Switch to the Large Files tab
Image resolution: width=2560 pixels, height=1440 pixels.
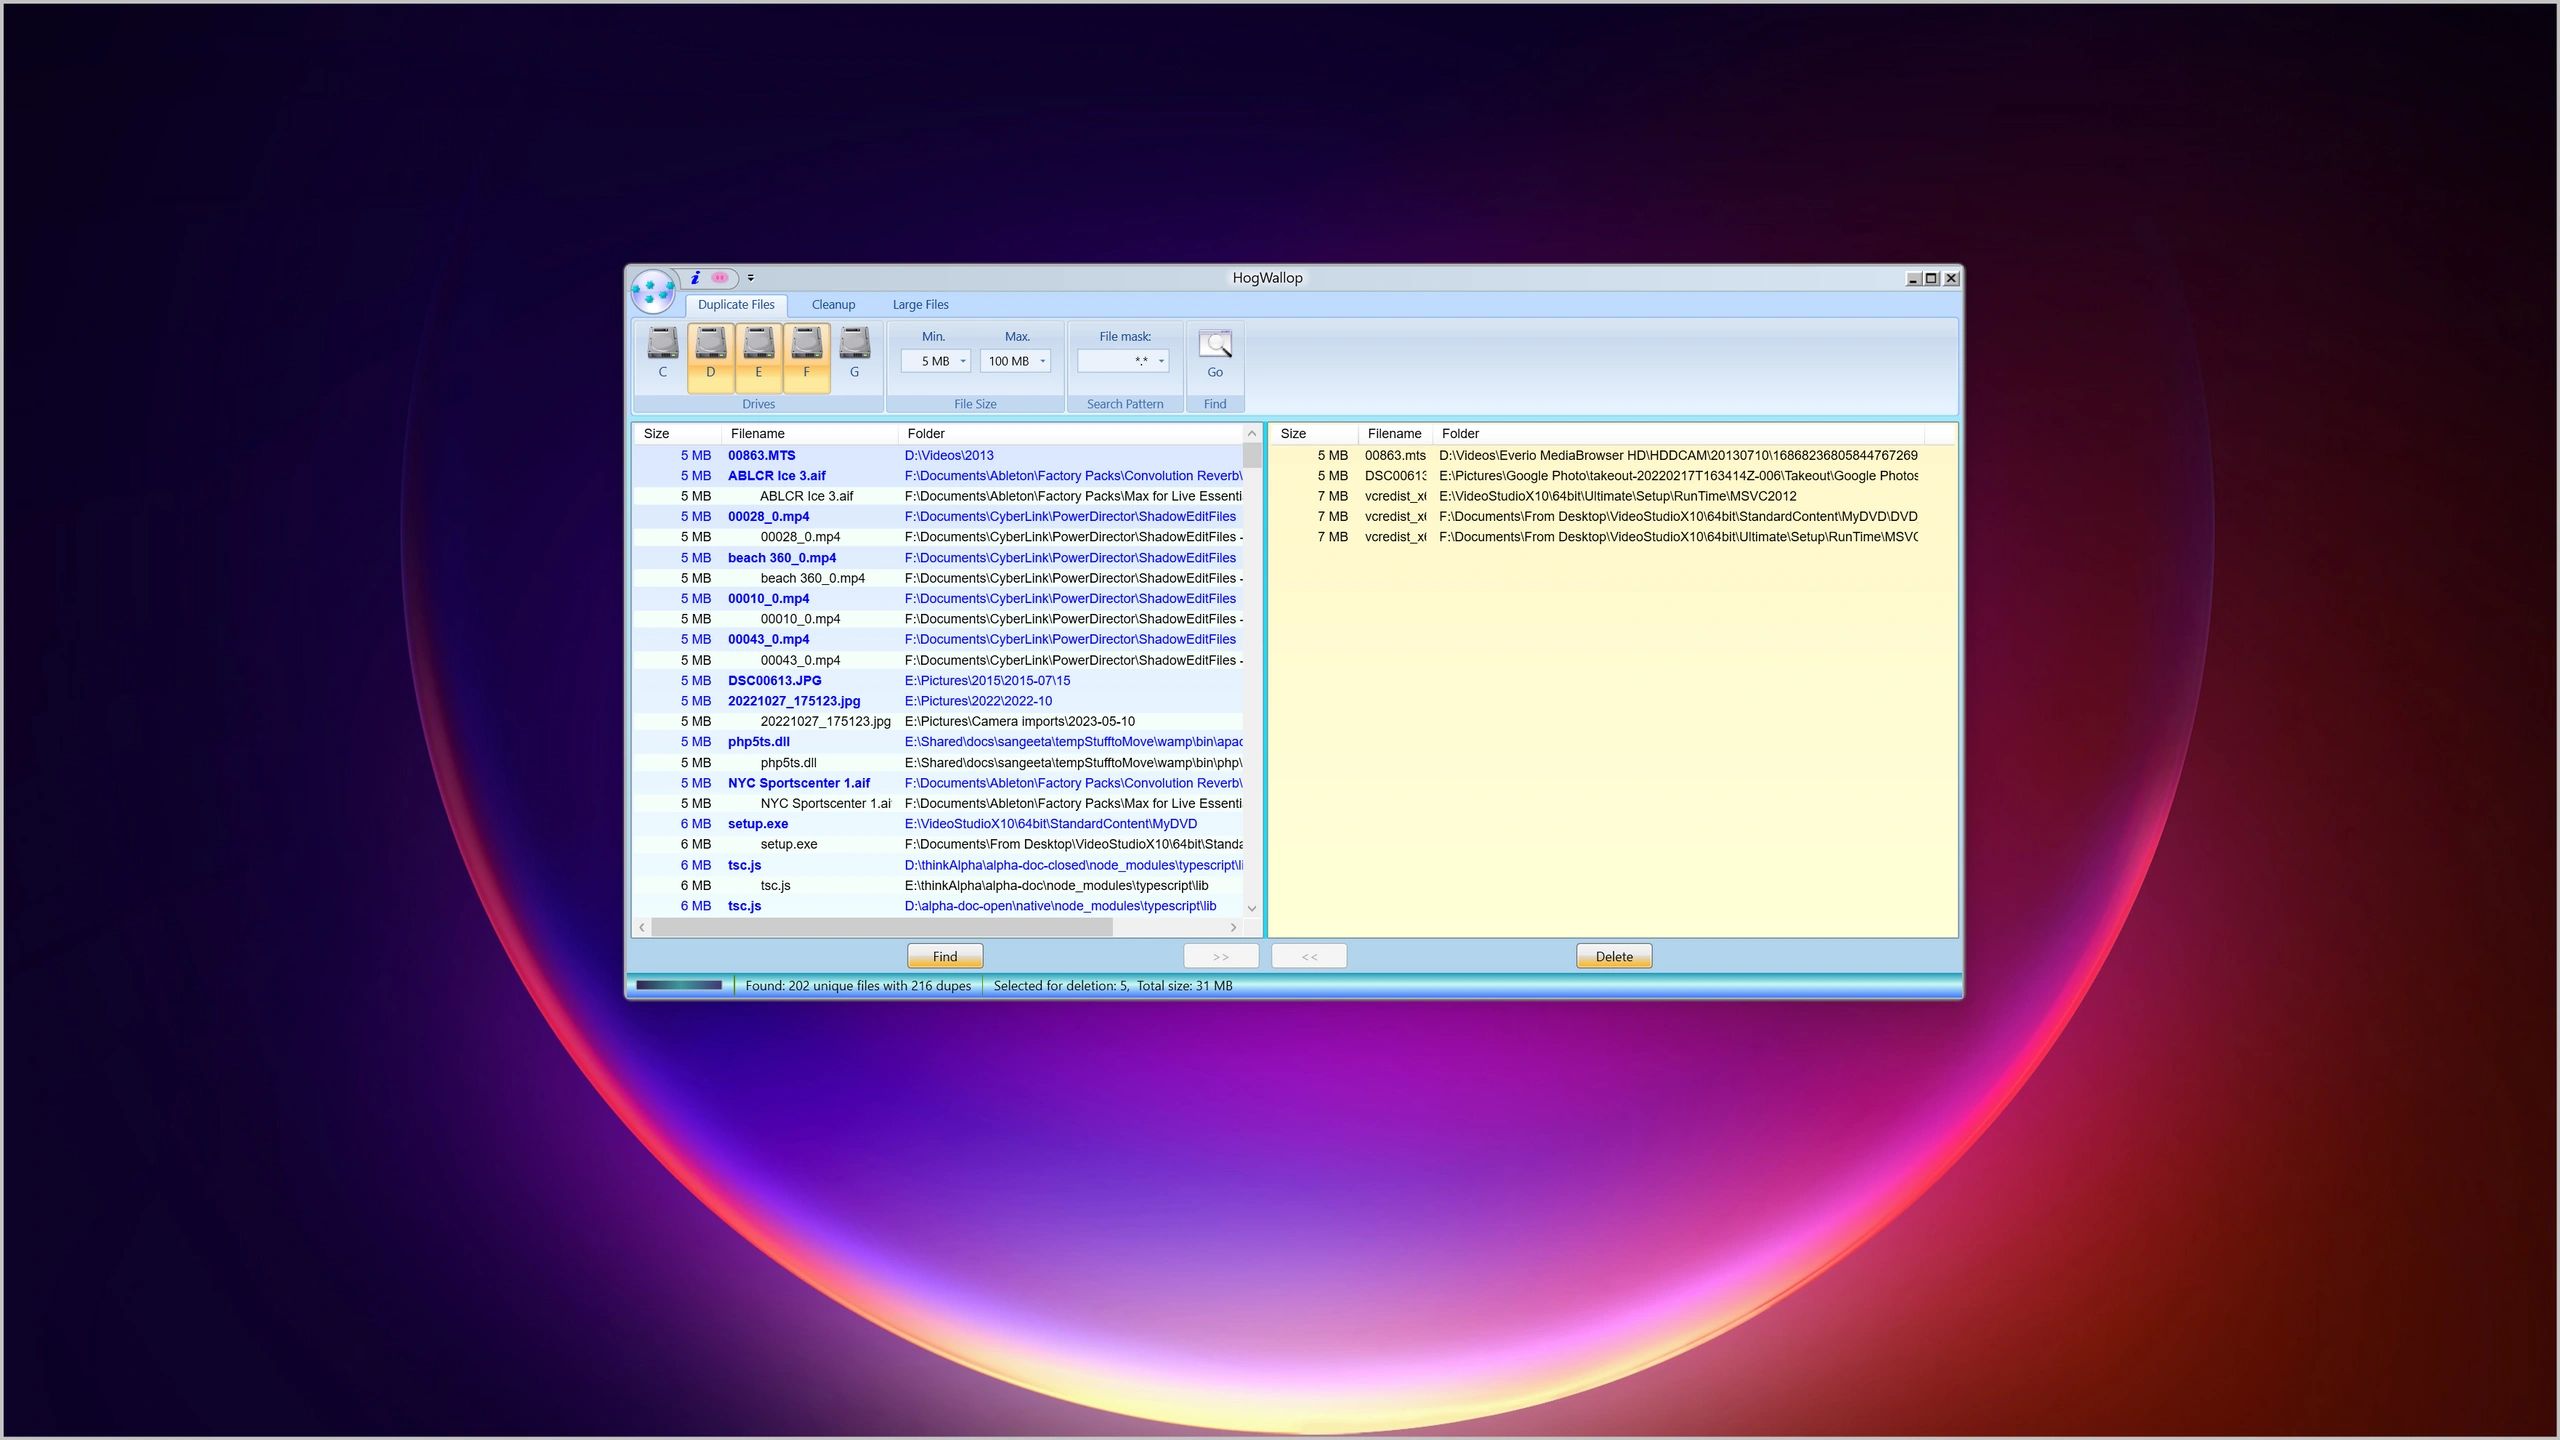tap(920, 304)
